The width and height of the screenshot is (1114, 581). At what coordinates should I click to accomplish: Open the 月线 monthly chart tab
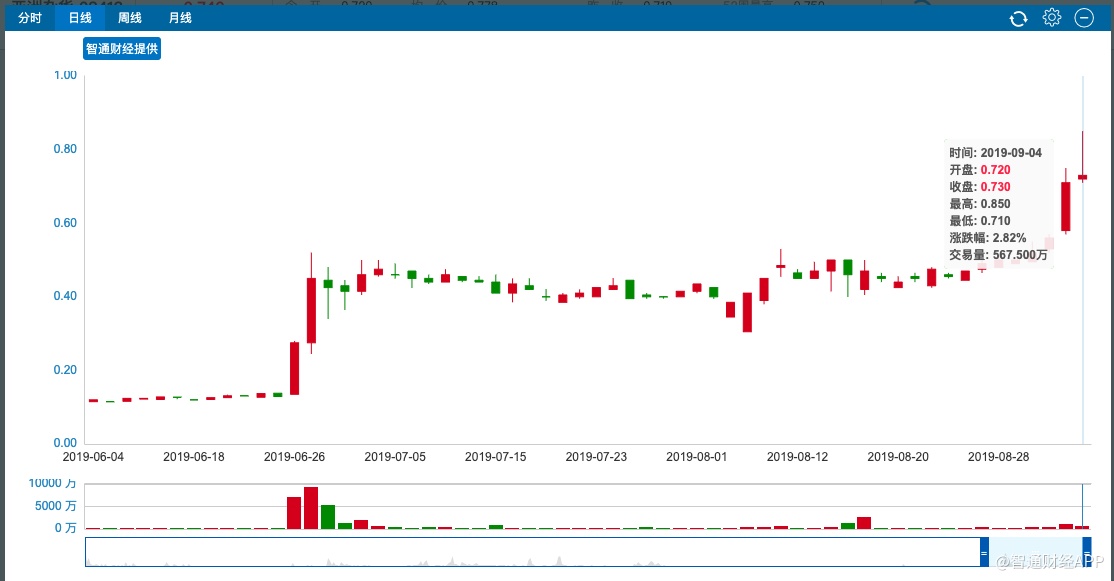180,18
